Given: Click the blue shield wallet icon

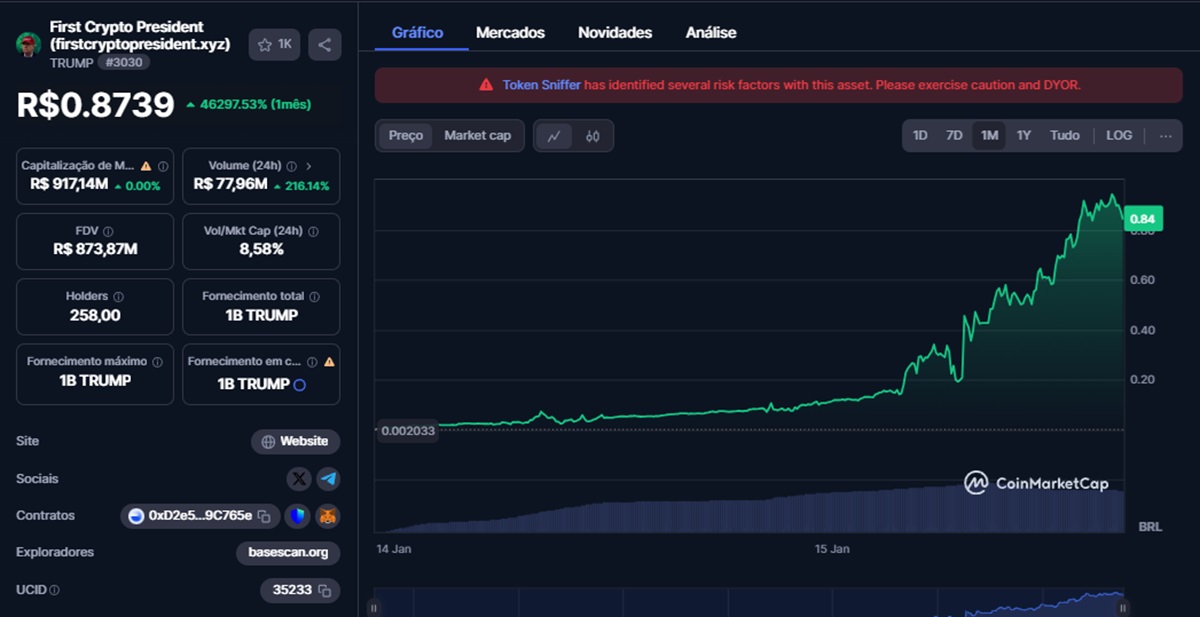Looking at the screenshot, I should point(299,516).
